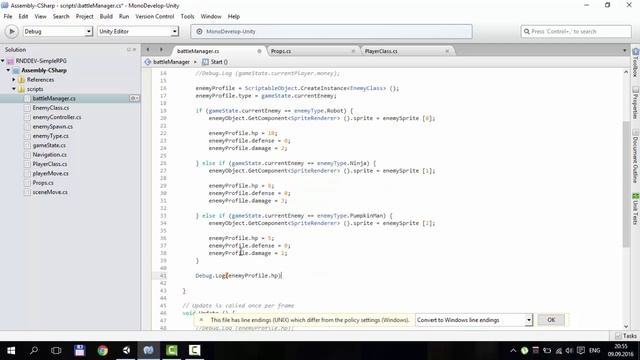Close the PlayerClass.cs tab

tap(447, 51)
